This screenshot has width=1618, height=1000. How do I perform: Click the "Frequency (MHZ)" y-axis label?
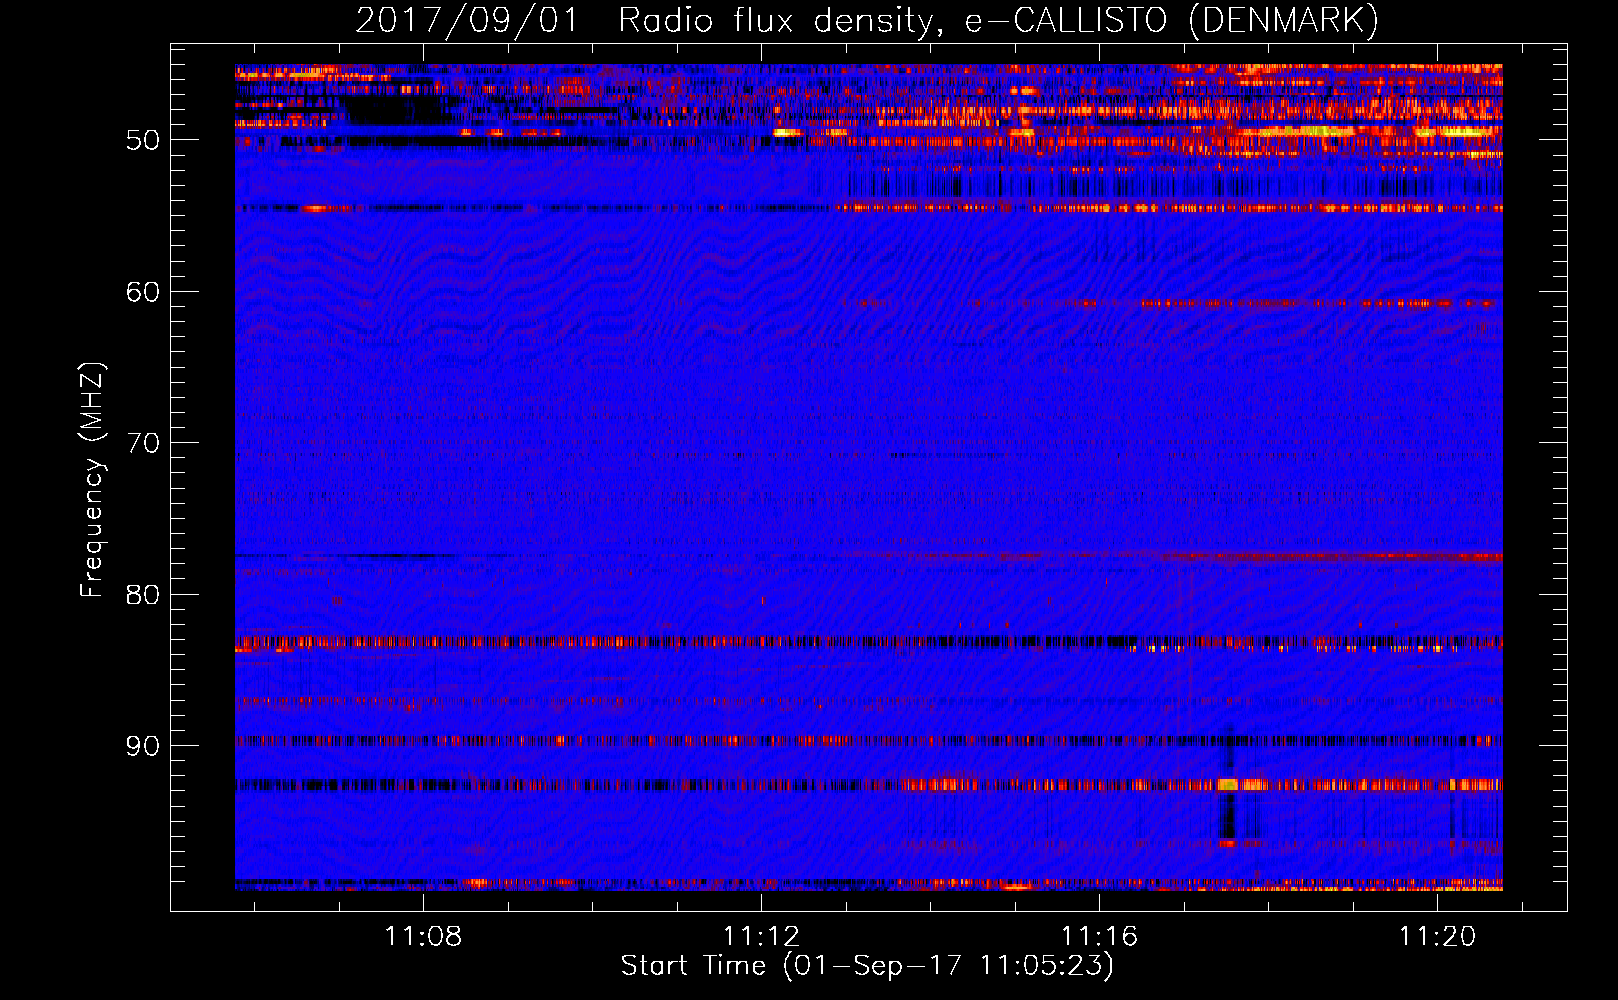click(x=91, y=480)
